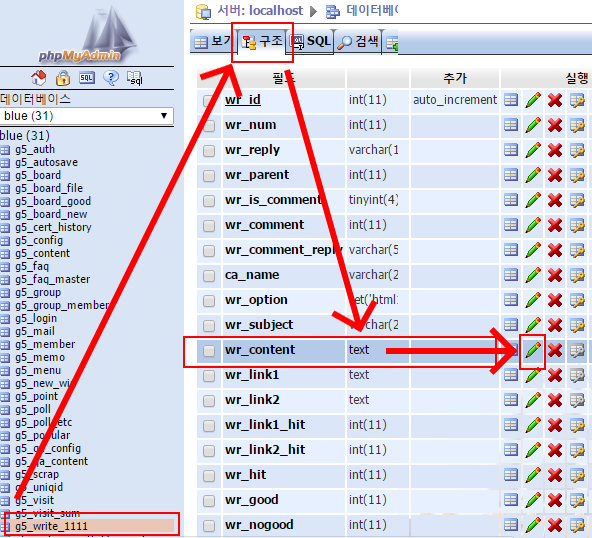Open the 검색 (Search) tab
The height and width of the screenshot is (538, 592).
click(x=358, y=41)
